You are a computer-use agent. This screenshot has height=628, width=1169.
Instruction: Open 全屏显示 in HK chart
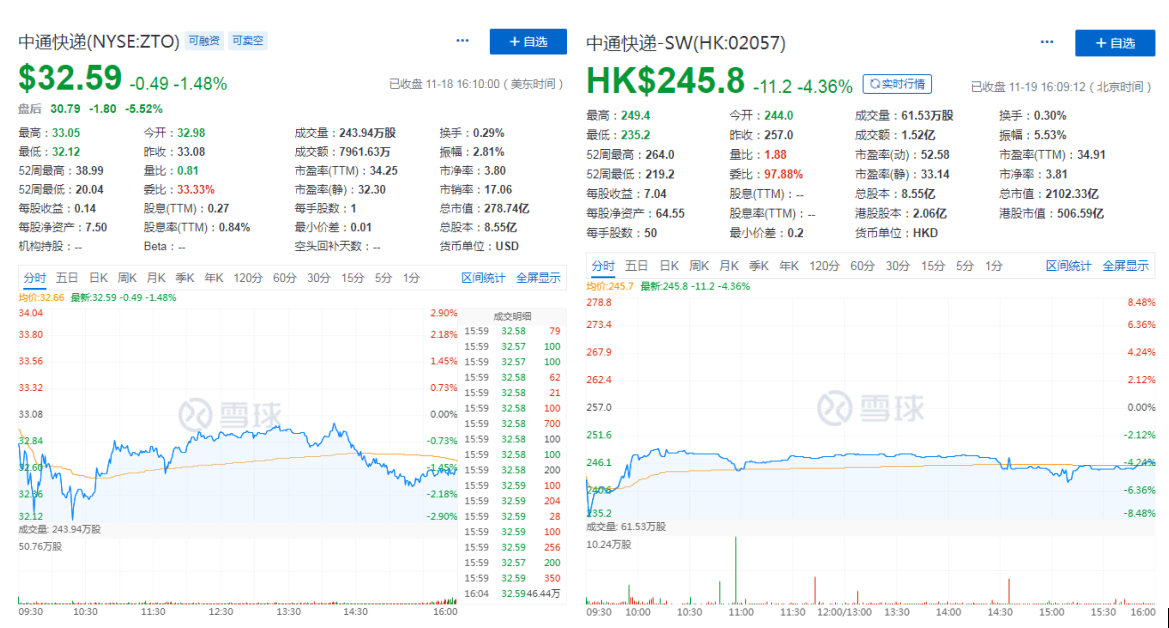(x=1126, y=266)
